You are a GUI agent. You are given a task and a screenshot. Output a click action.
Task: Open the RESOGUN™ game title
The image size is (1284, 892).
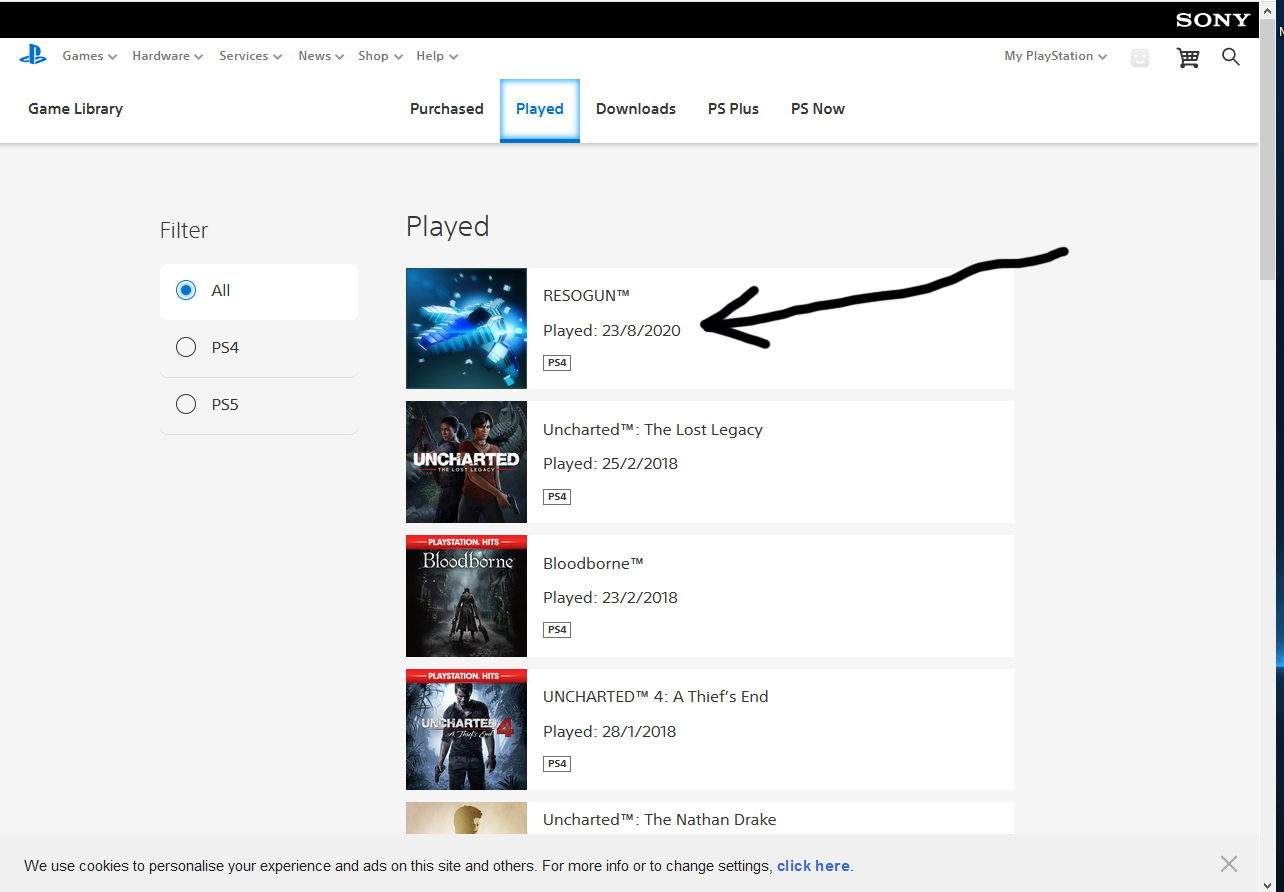[586, 296]
